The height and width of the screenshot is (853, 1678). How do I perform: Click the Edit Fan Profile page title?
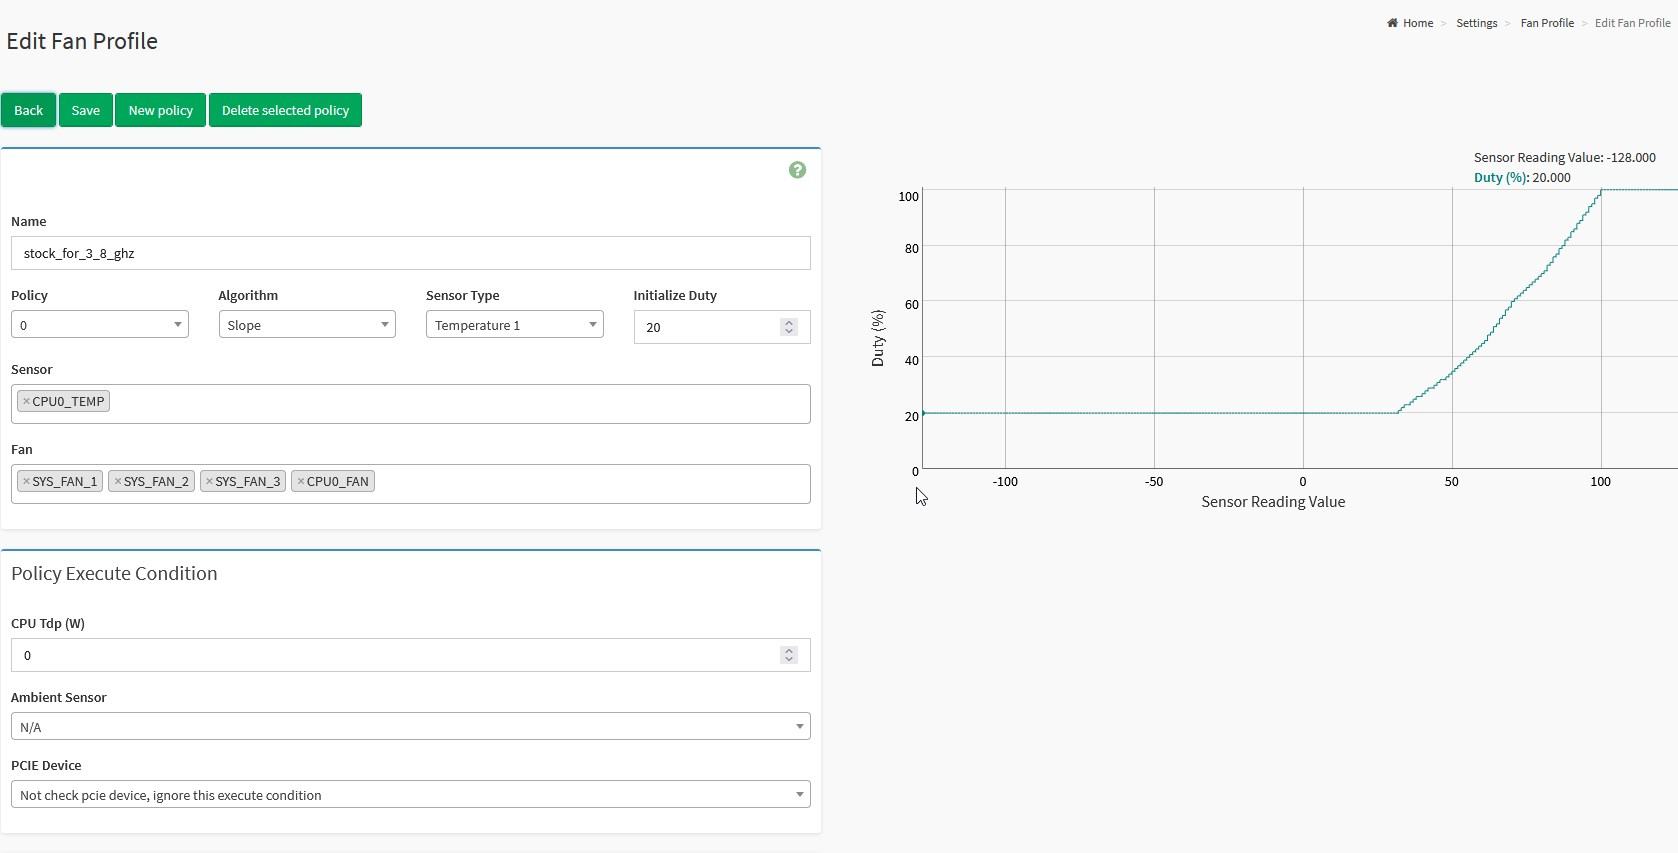coord(82,41)
